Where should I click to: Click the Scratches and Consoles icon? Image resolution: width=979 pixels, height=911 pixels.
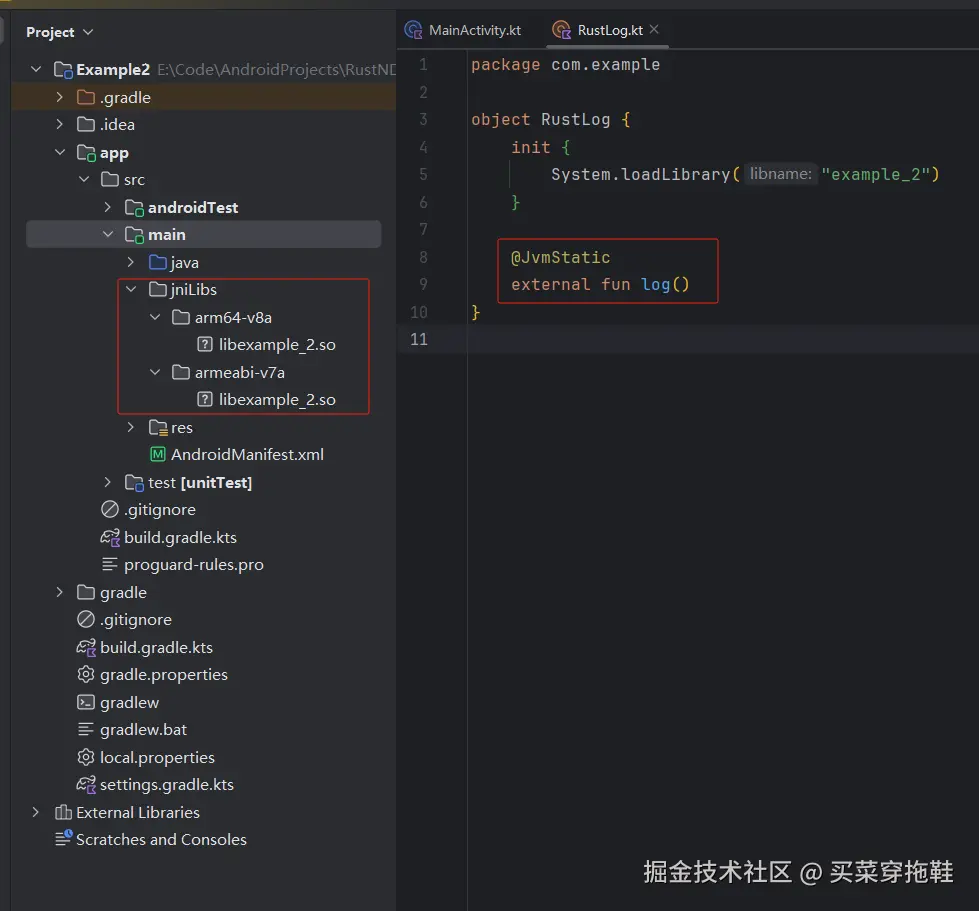[x=63, y=839]
